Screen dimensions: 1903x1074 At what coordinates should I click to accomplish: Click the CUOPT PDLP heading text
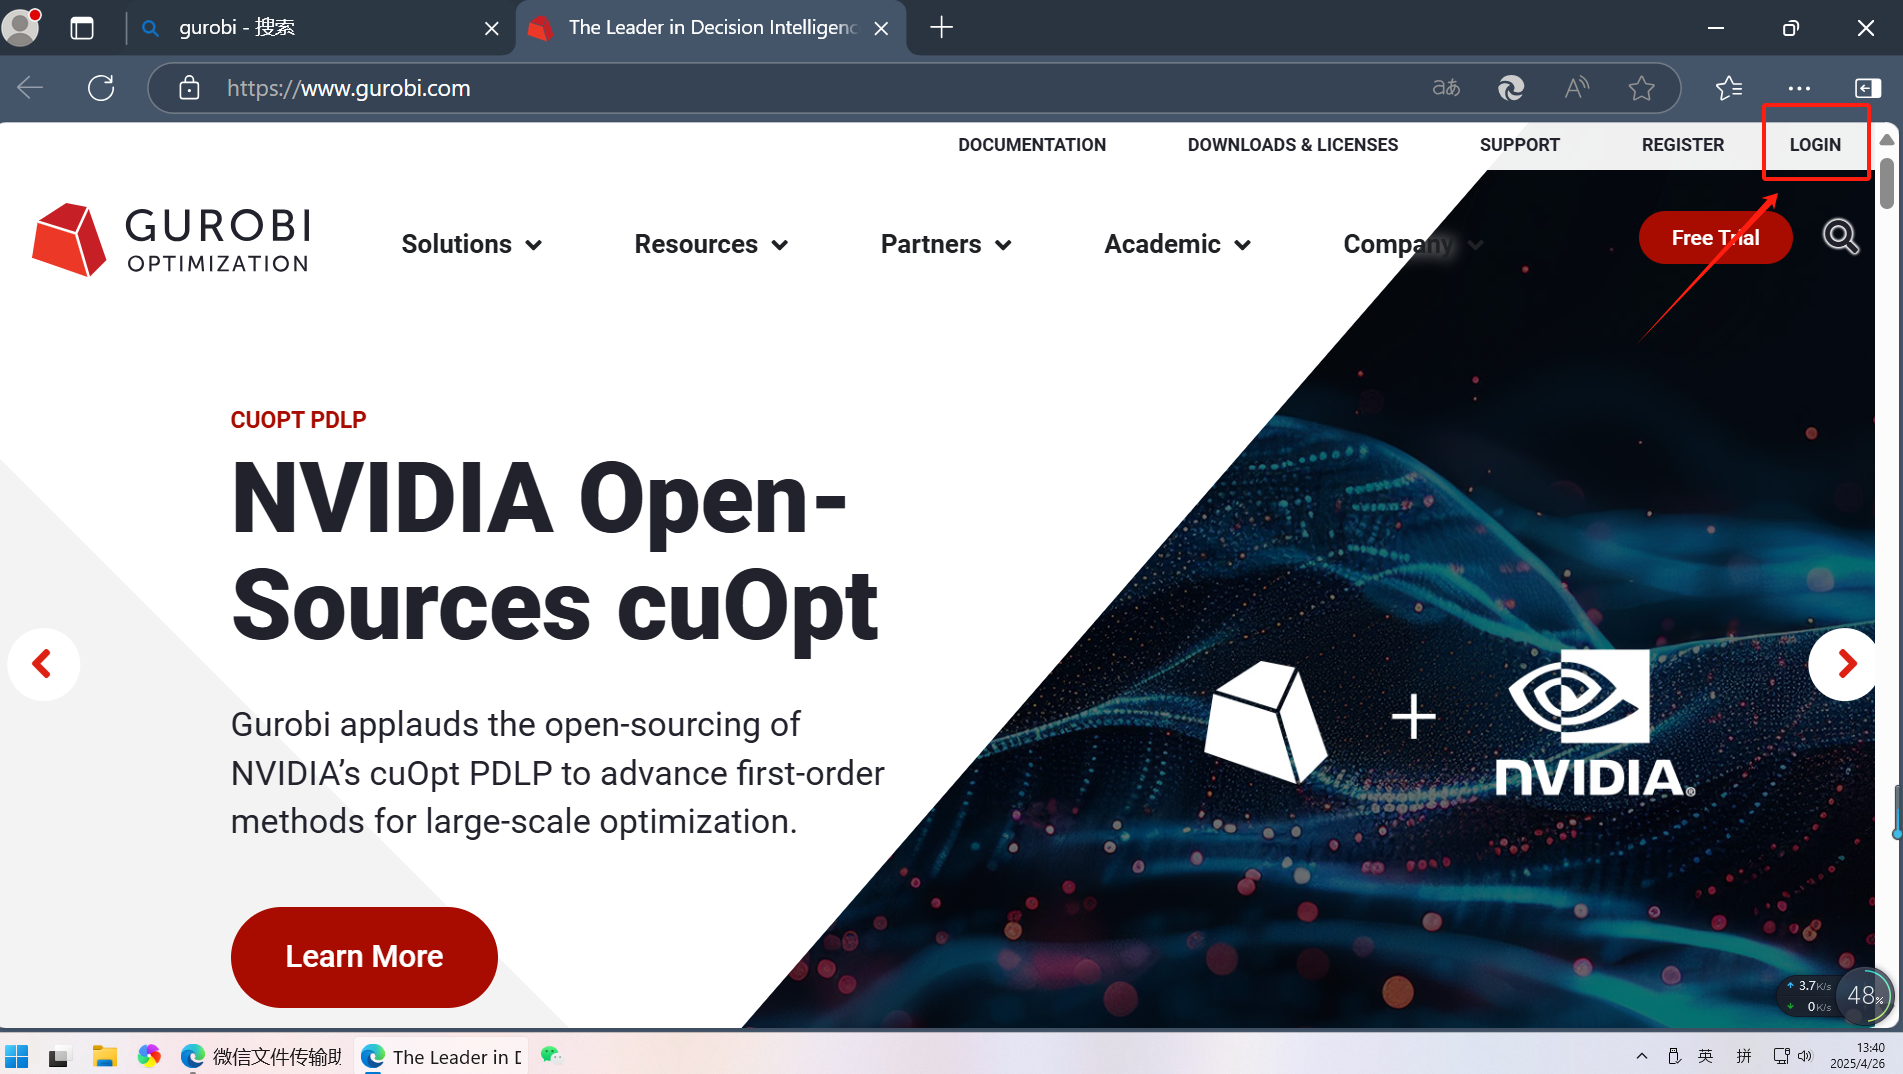click(x=298, y=420)
